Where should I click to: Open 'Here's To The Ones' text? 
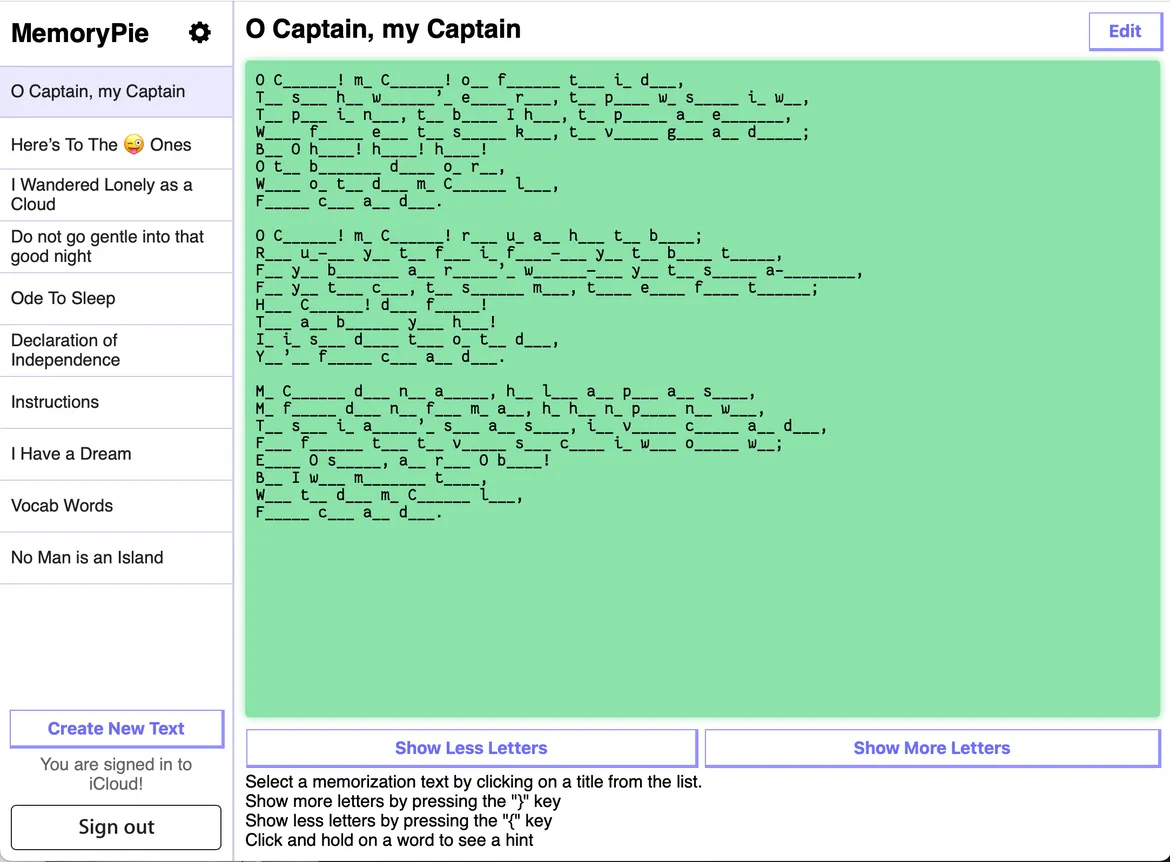pyautogui.click(x=101, y=145)
